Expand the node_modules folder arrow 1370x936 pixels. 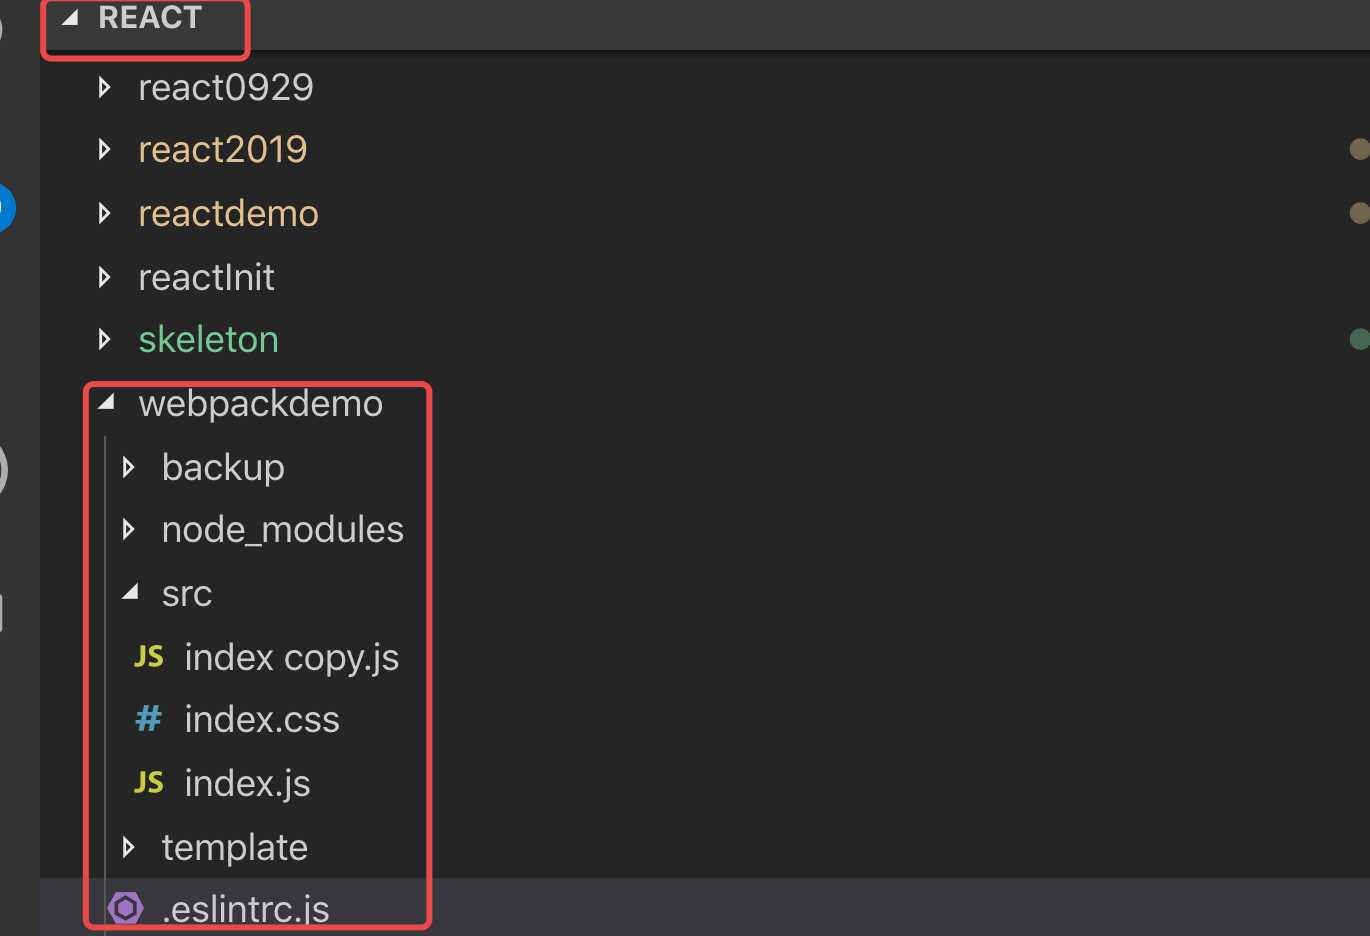[128, 530]
